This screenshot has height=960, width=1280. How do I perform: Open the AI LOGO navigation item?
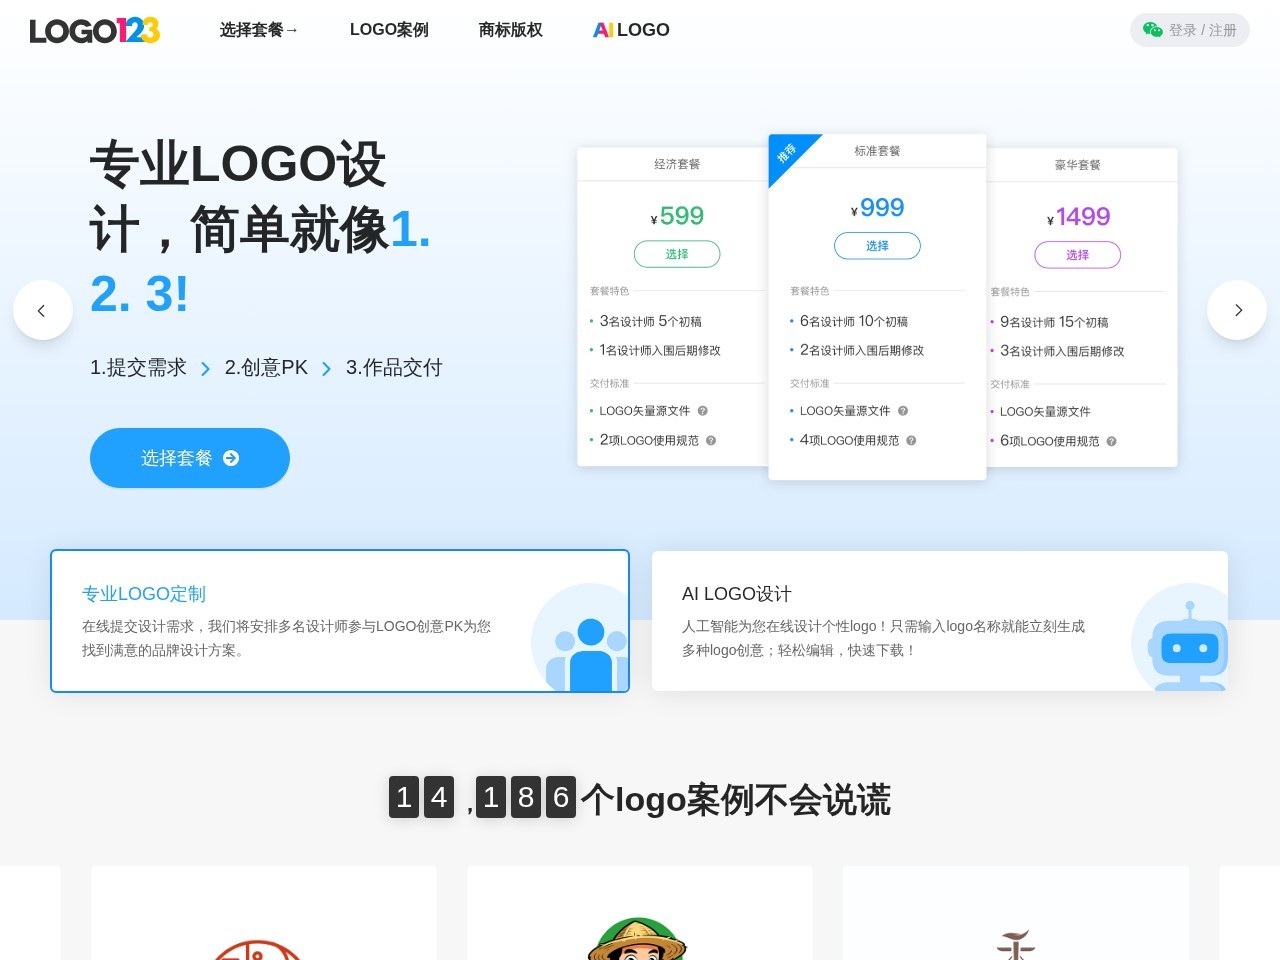point(631,30)
